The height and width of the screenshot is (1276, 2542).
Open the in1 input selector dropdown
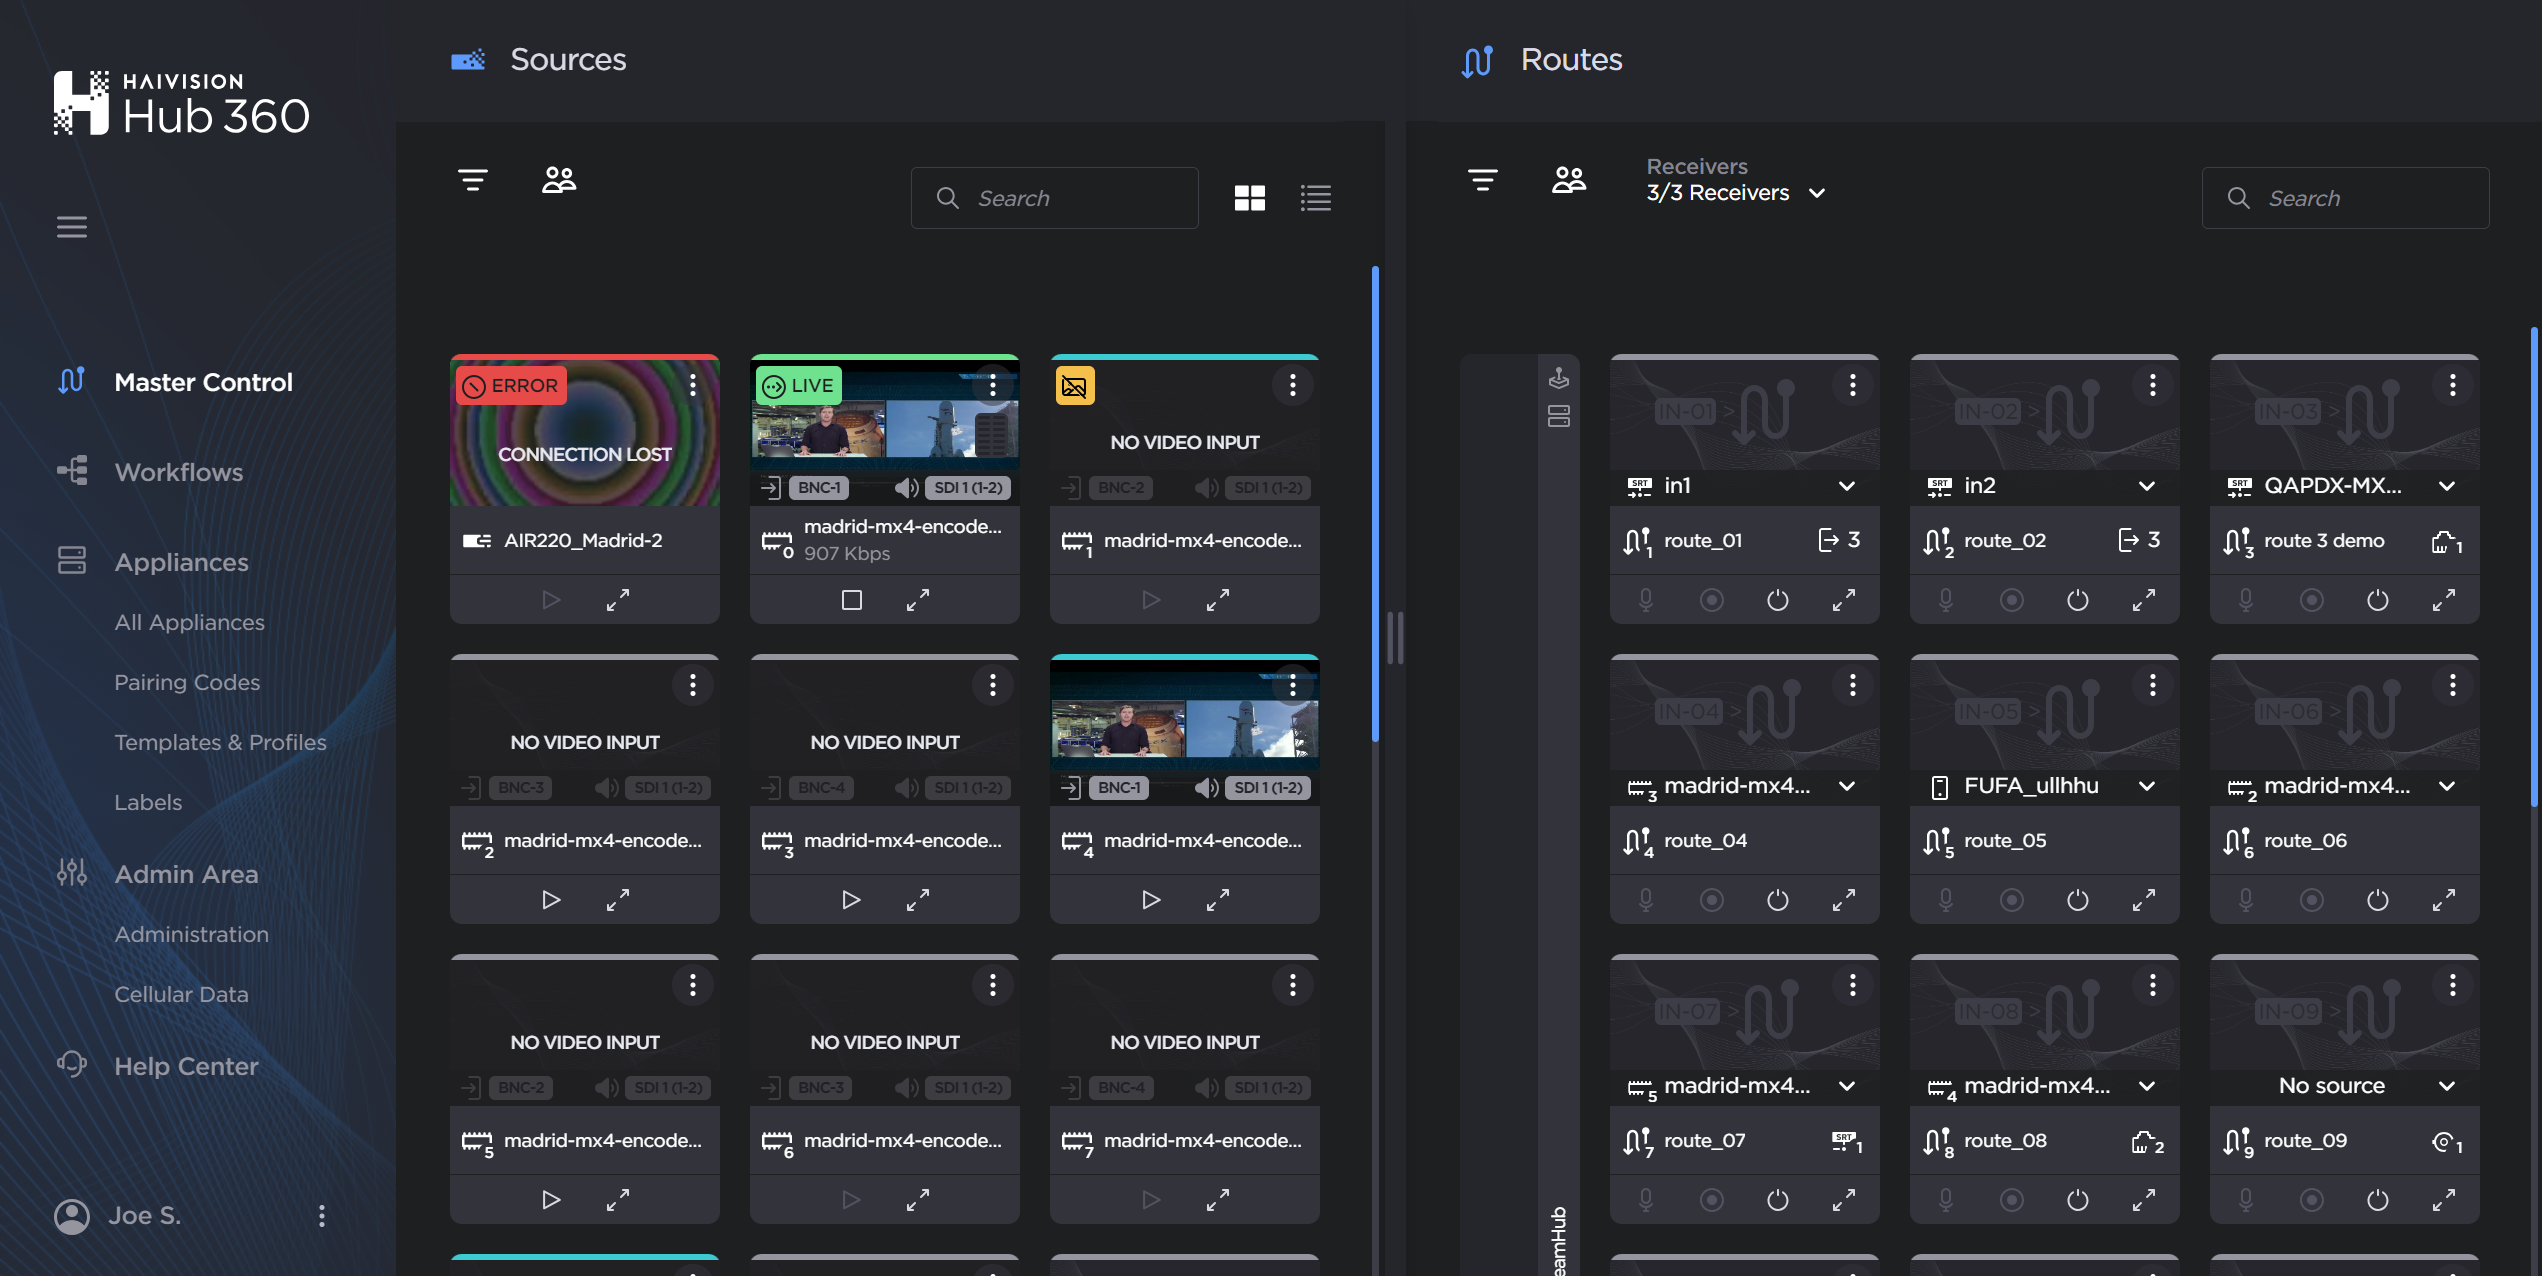1845,486
